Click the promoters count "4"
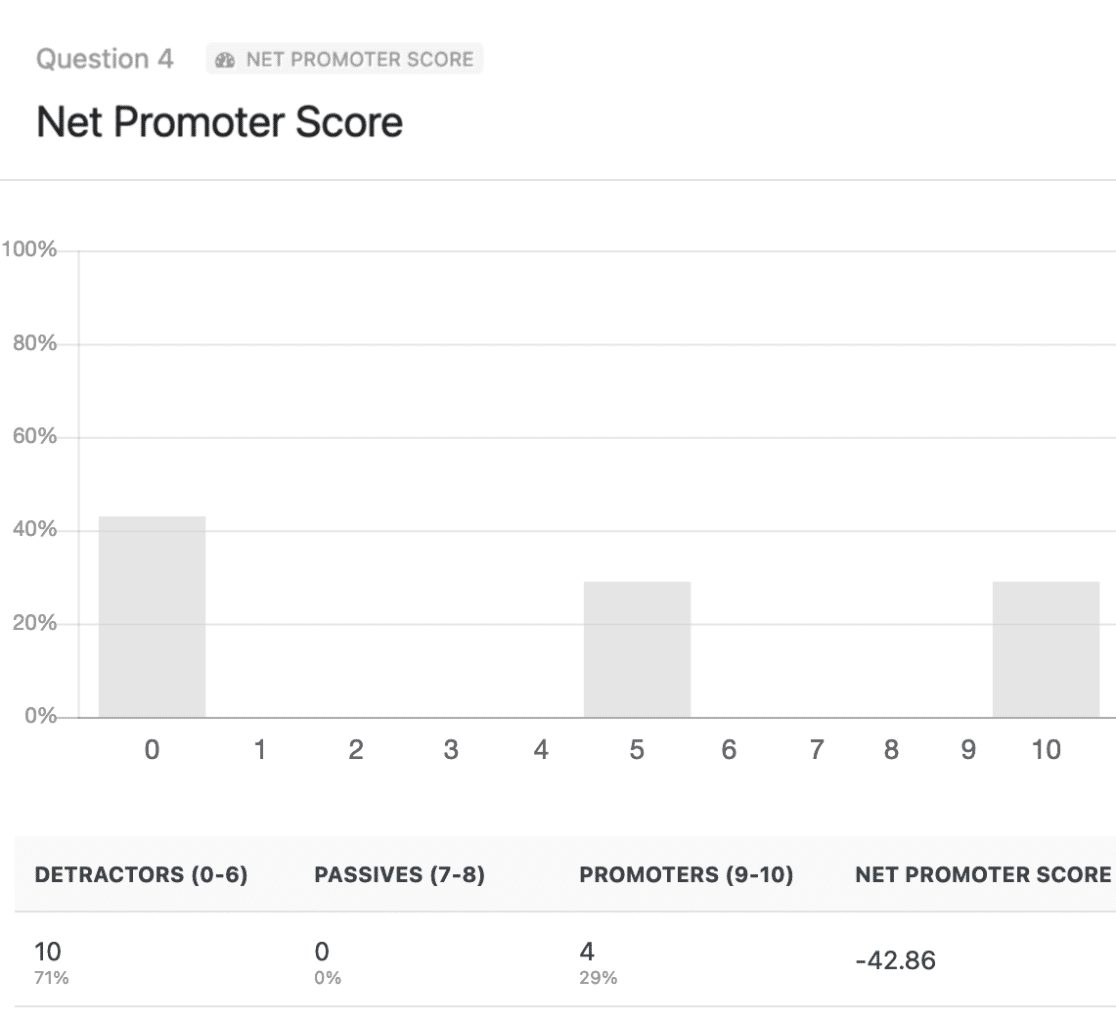The height and width of the screenshot is (1022, 1116). 587,952
